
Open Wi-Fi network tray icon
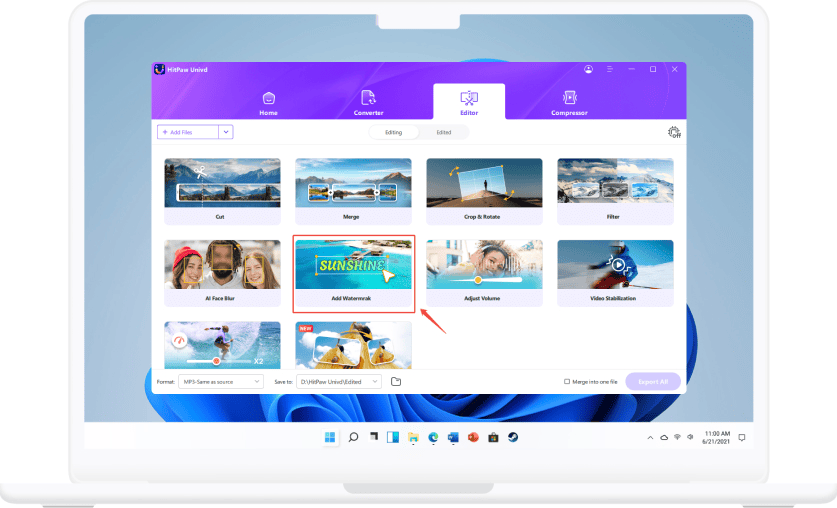[x=677, y=437]
